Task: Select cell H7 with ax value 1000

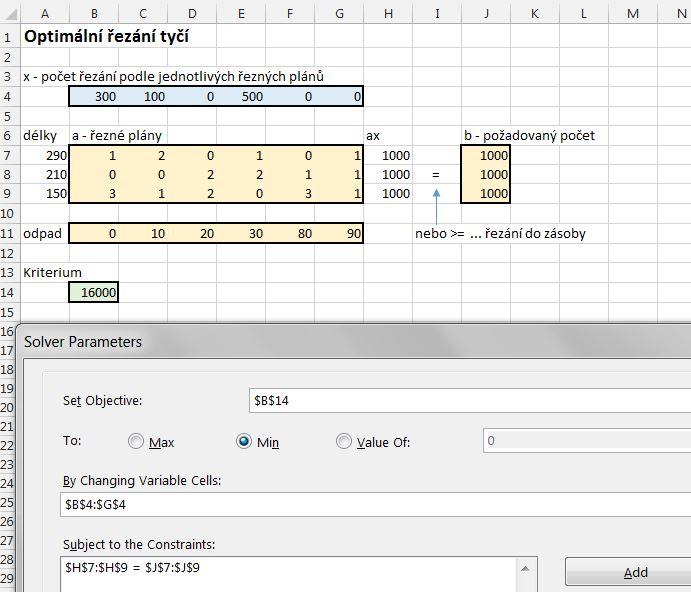Action: tap(388, 155)
